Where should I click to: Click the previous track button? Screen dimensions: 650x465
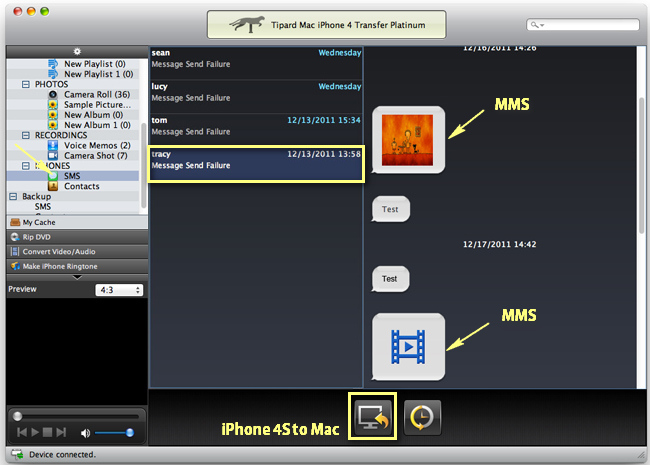pos(22,432)
